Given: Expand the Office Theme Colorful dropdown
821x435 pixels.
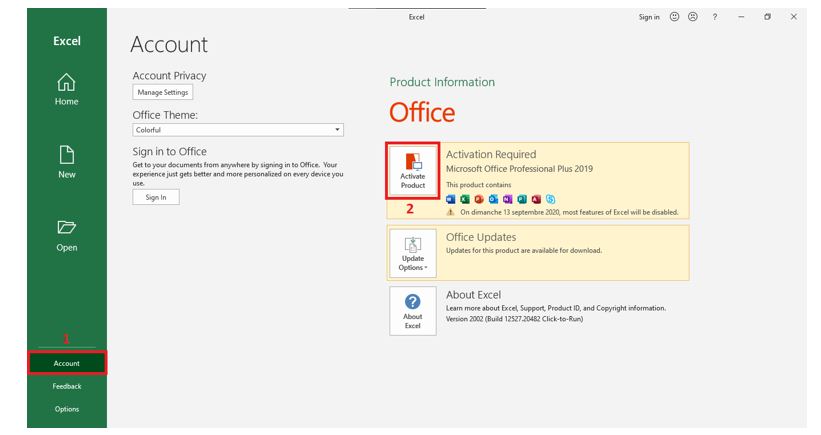Looking at the screenshot, I should point(238,129).
